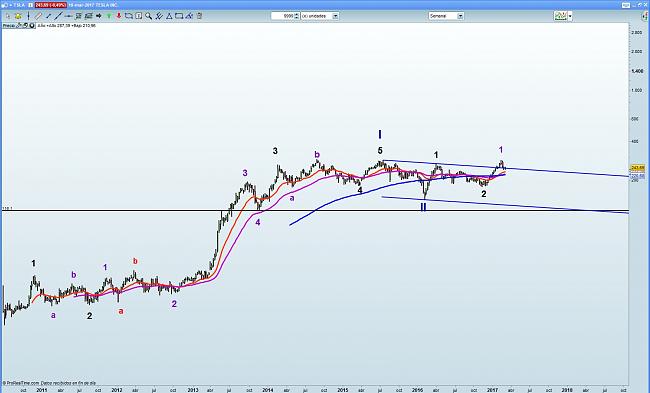650x393 pixels.
Task: Select the cursor pointer tool
Action: [x=8, y=16]
